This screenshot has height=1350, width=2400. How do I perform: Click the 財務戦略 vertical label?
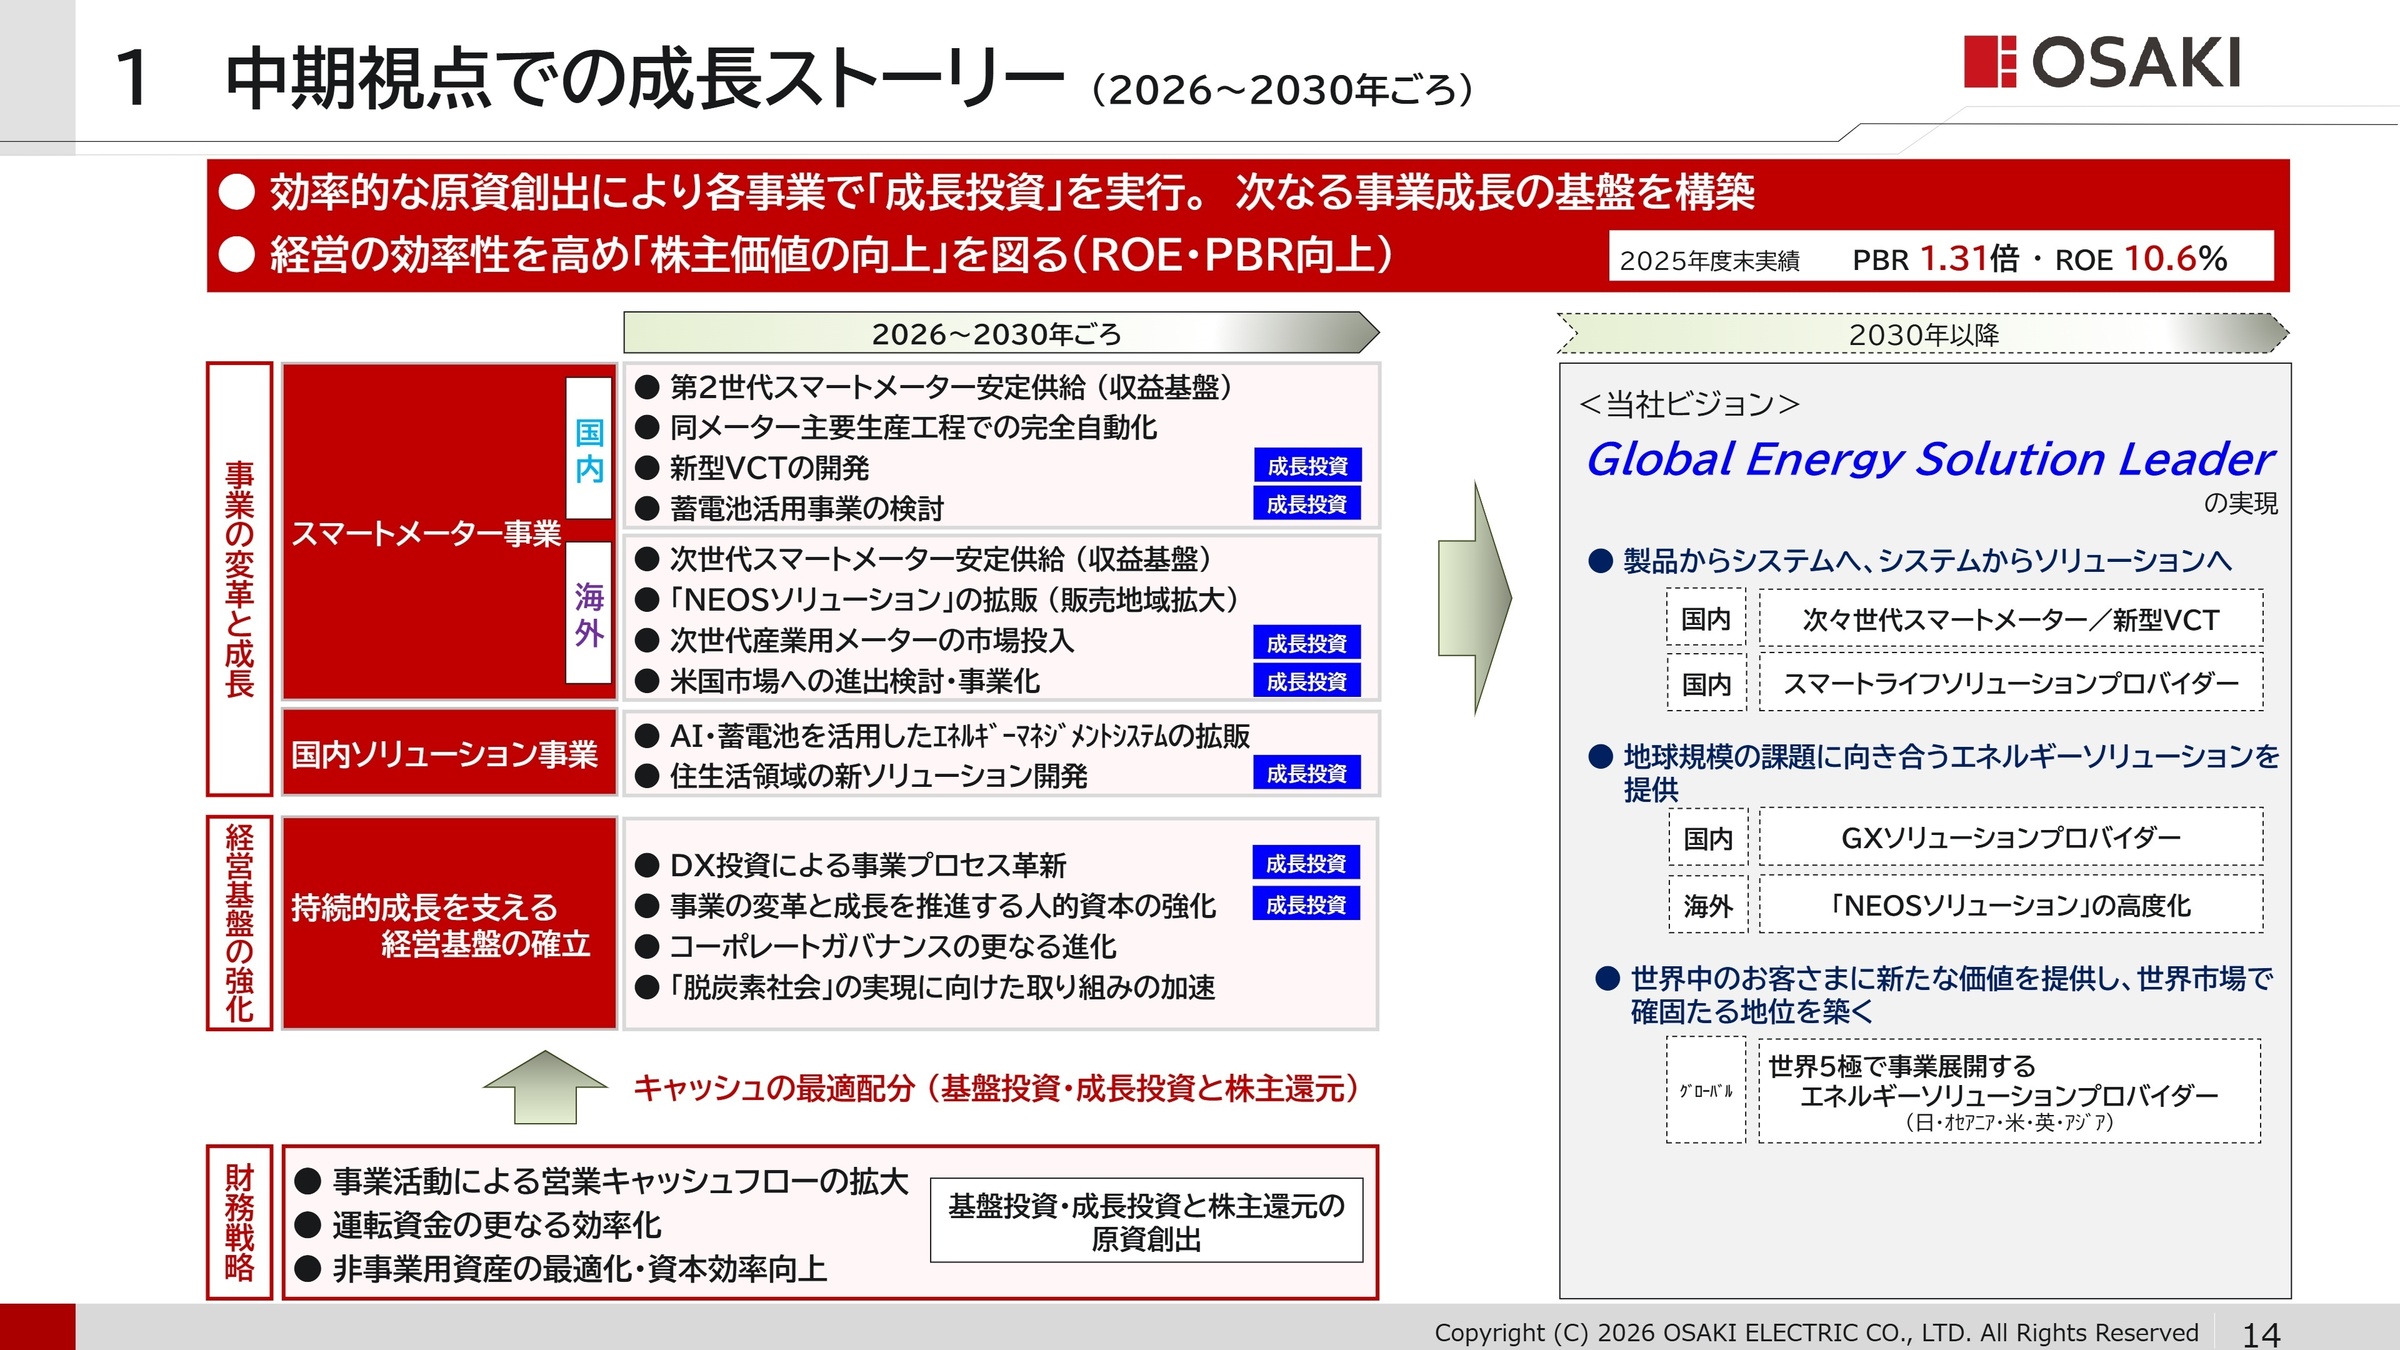(239, 1222)
